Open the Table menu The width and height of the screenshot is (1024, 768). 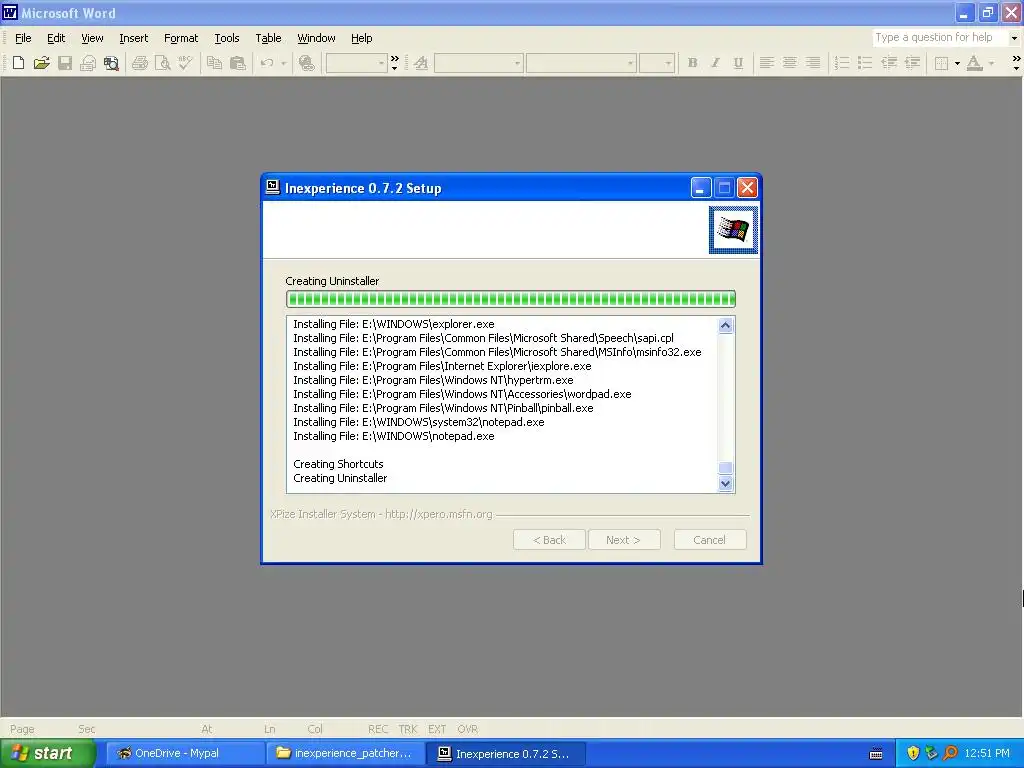[x=268, y=38]
